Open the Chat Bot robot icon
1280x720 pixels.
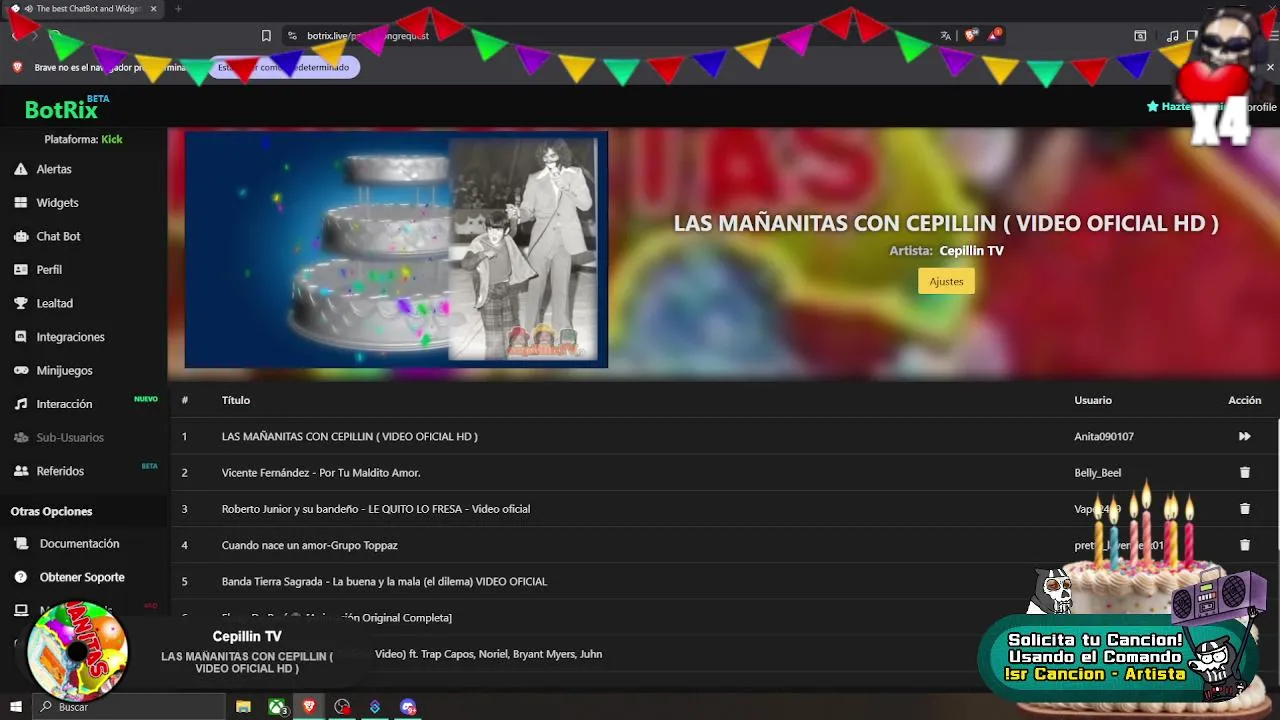pyautogui.click(x=20, y=236)
